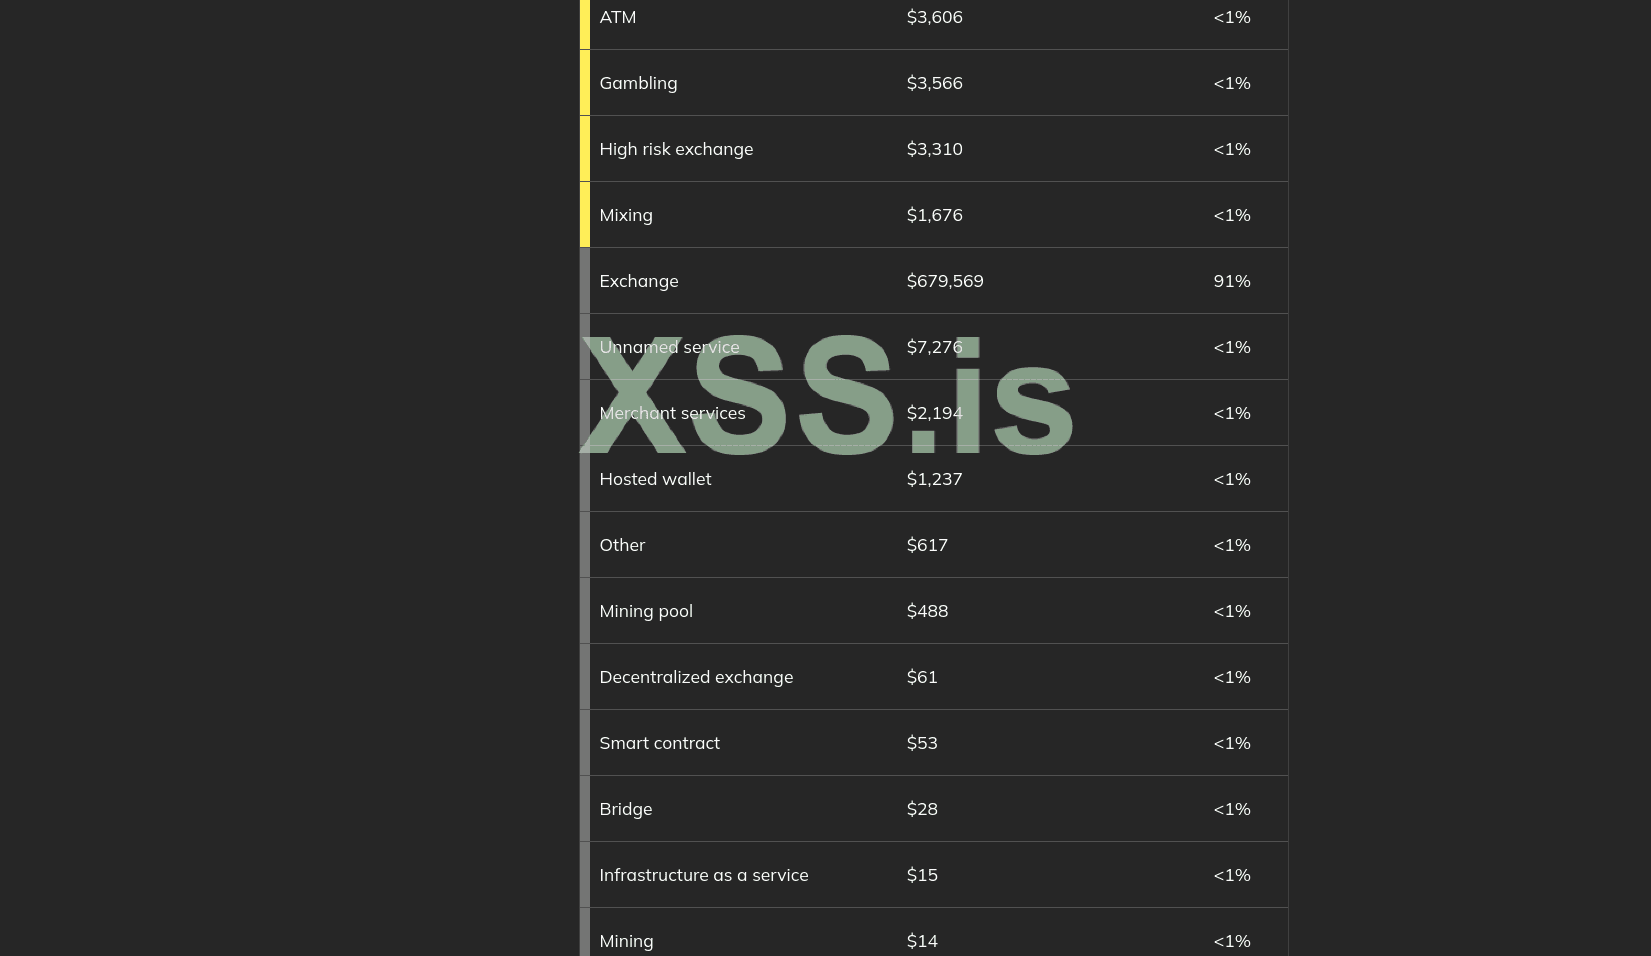
Task: Select Infrastructure as a service label
Action: coord(704,875)
